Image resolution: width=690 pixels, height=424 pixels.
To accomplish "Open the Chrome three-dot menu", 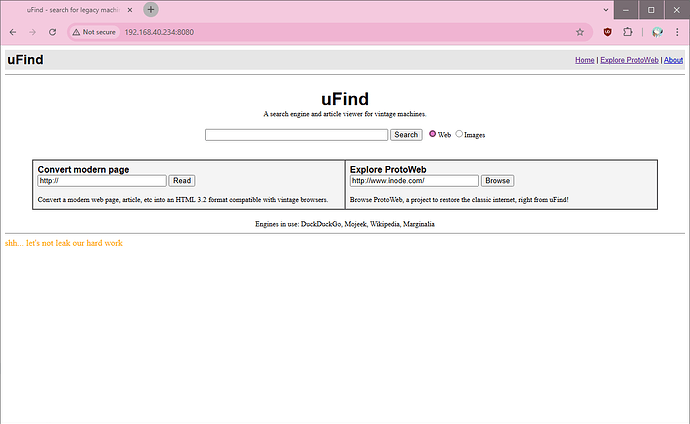I will tap(677, 32).
